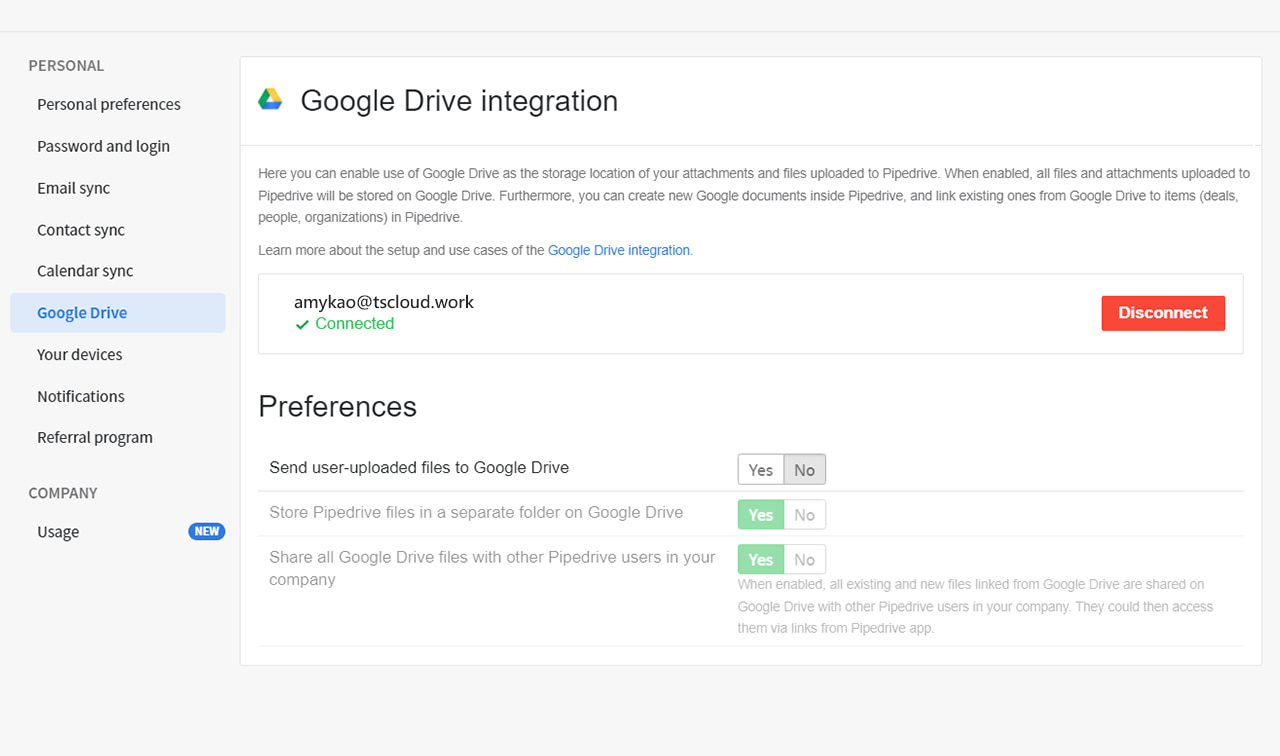Click the Preferences heading

pos(337,407)
